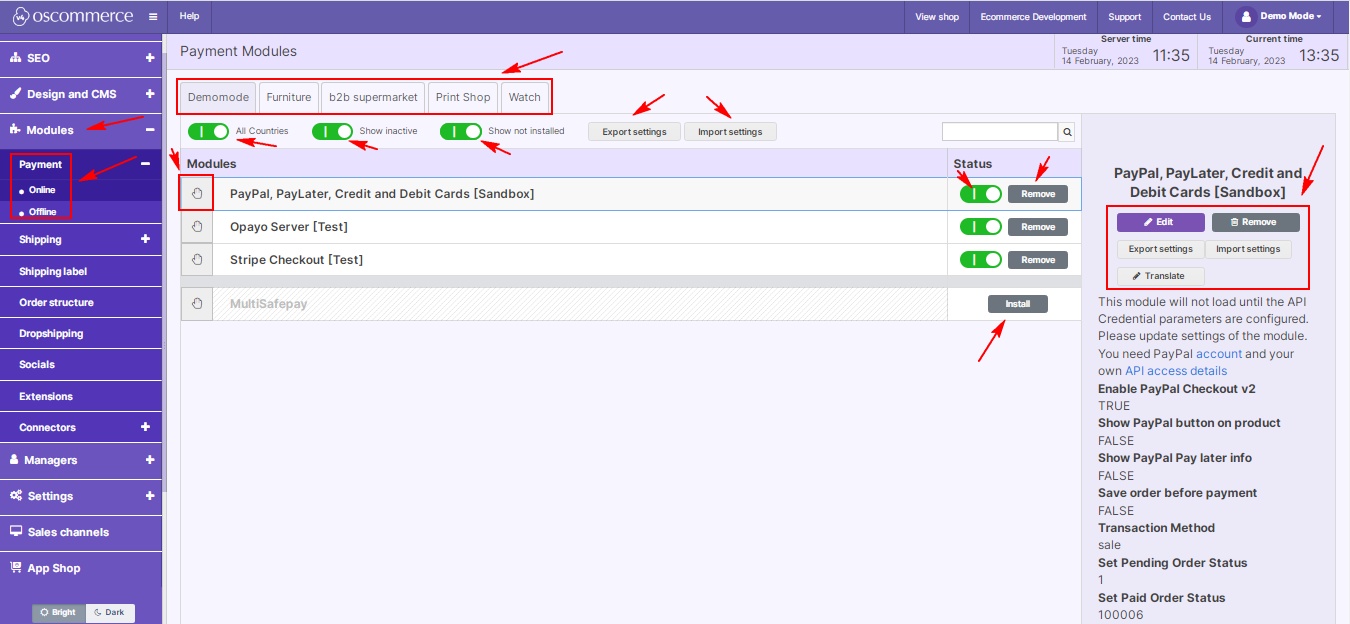Screen dimensions: 1350x624
Task: Disable the PayPal module status switch
Action: 980,194
